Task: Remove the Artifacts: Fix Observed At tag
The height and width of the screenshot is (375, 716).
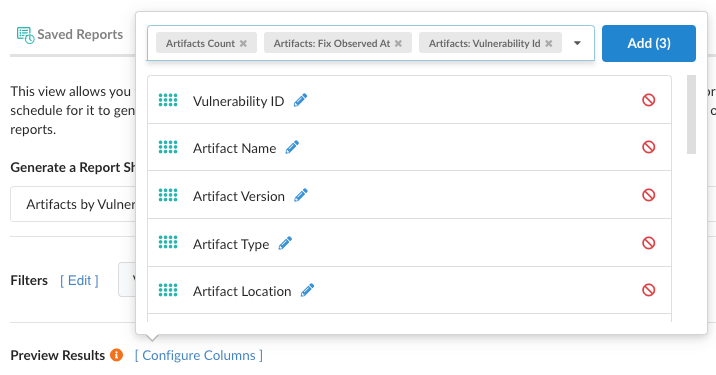Action: point(398,43)
